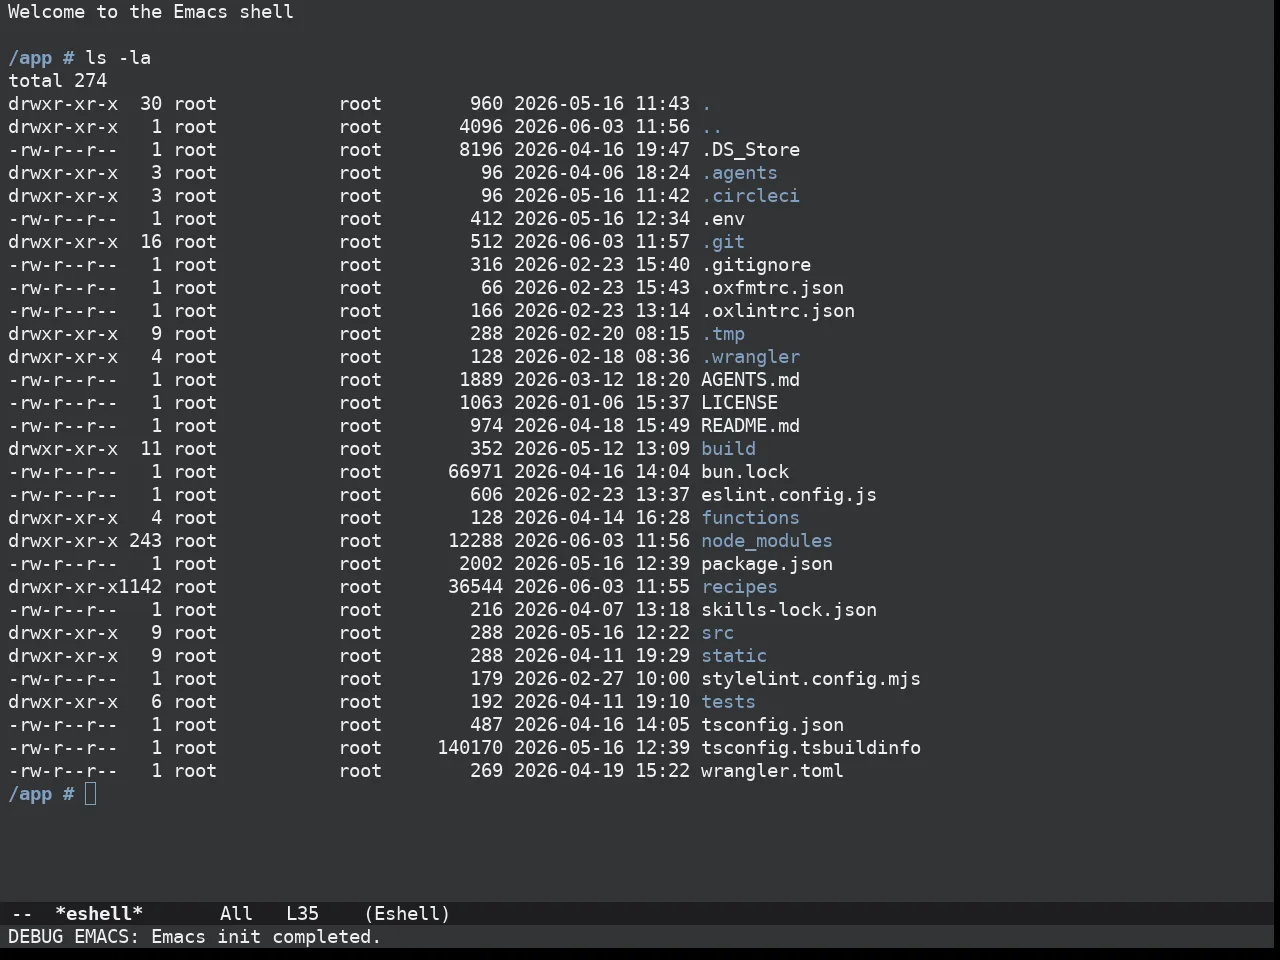Select the build directory name
The height and width of the screenshot is (960, 1280).
click(728, 449)
